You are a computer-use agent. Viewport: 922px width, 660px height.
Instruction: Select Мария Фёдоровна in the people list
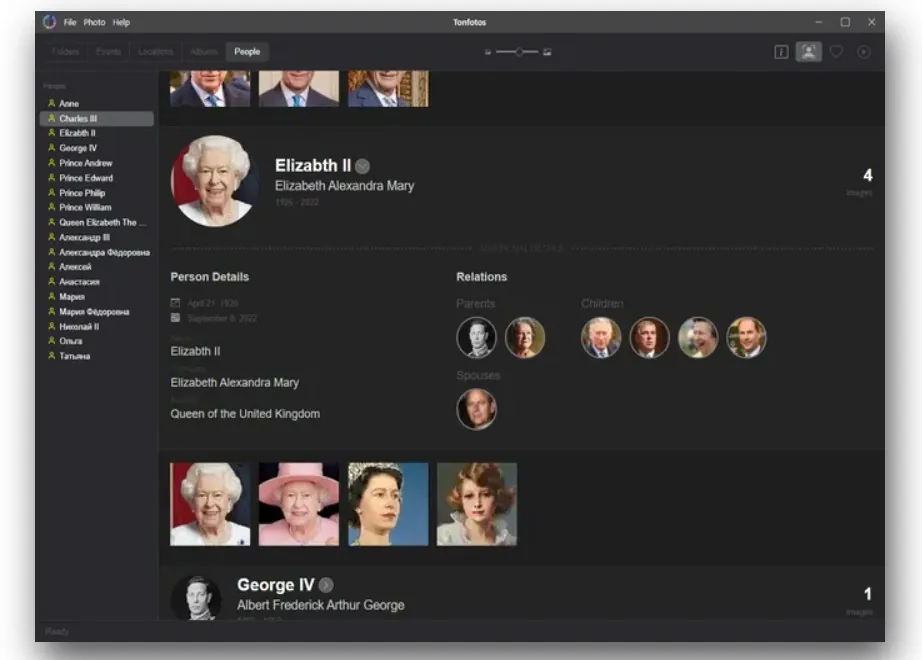pos(97,312)
